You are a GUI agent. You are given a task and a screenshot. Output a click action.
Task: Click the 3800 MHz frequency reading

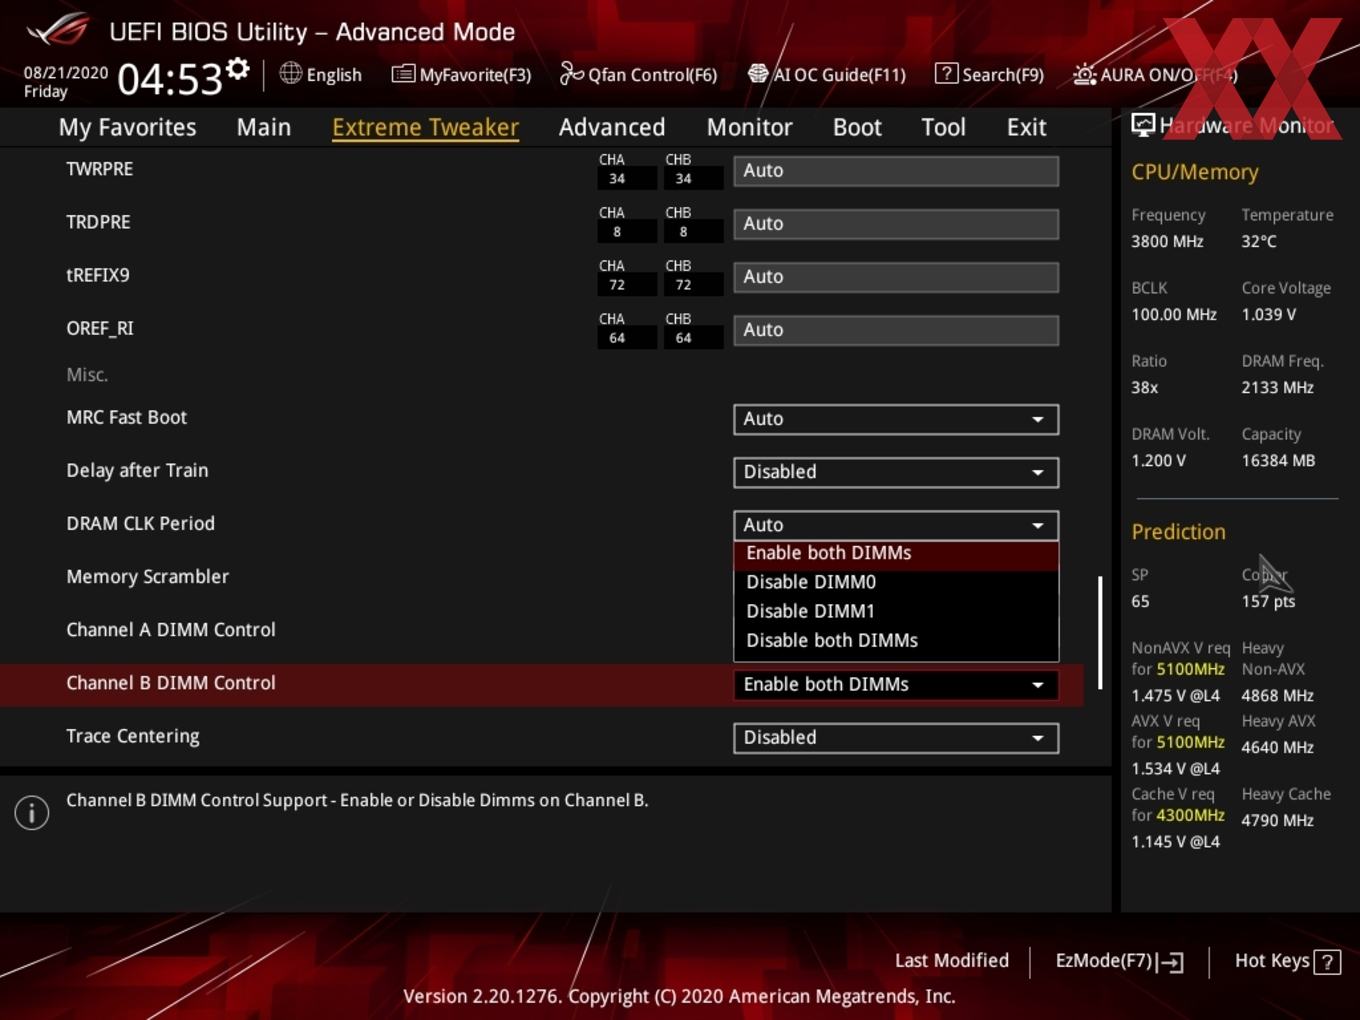click(x=1167, y=241)
